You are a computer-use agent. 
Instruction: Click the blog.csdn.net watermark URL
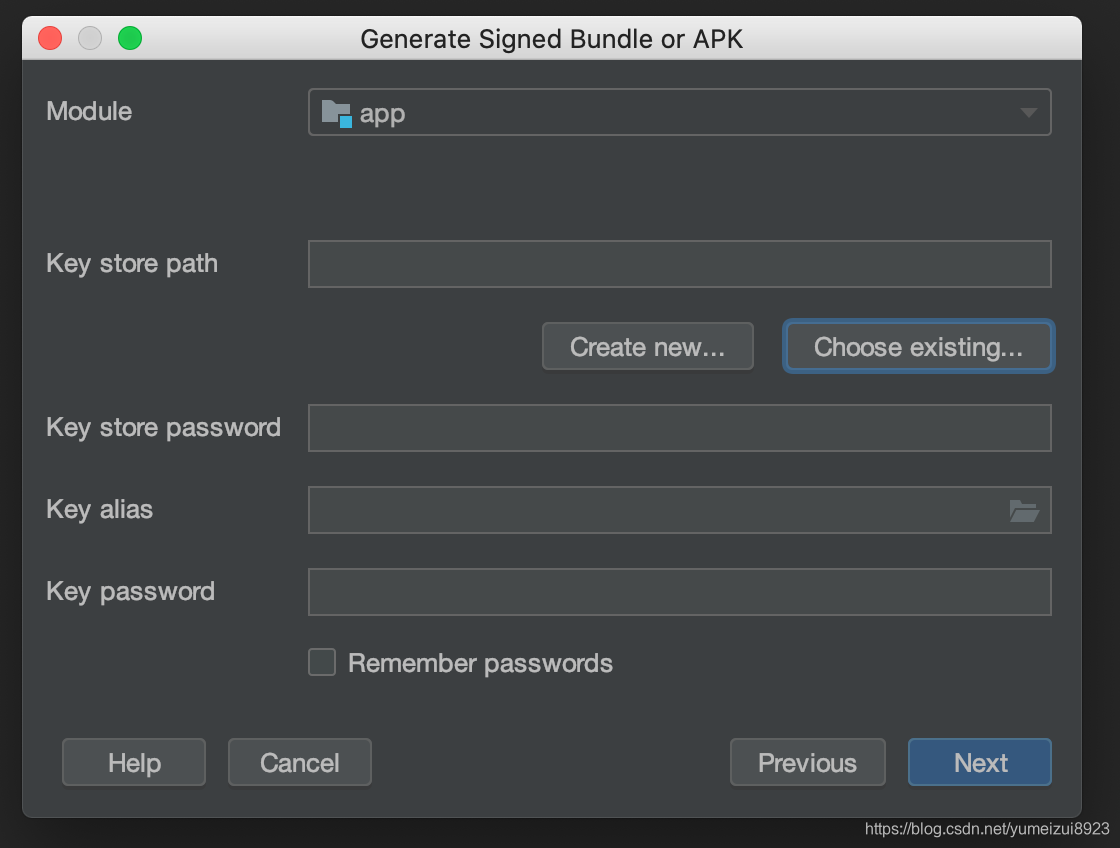click(987, 829)
